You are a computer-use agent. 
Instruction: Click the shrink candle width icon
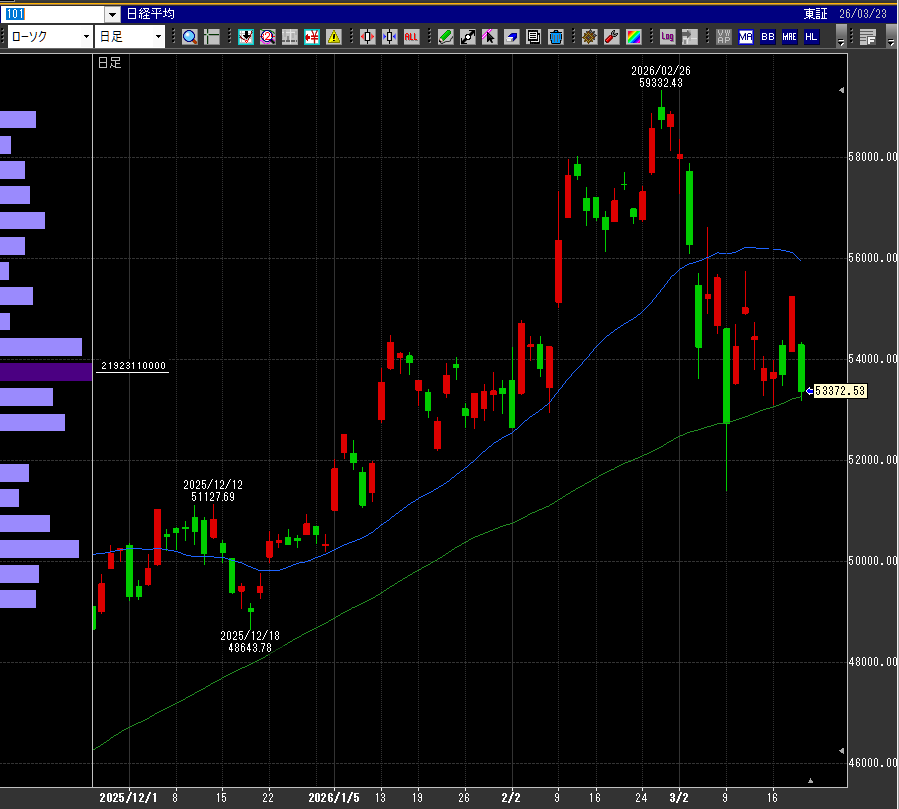(x=389, y=37)
